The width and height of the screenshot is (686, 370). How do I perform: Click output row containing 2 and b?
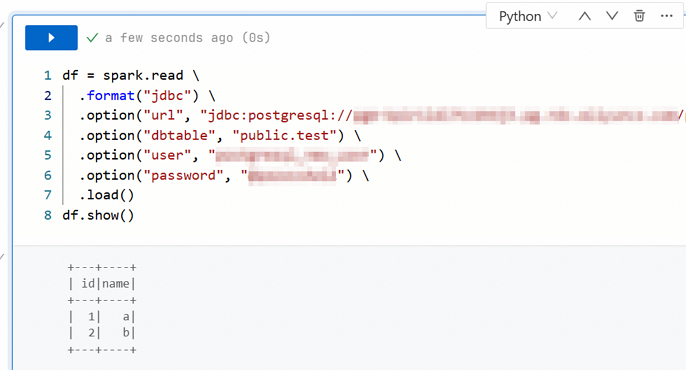coord(102,333)
